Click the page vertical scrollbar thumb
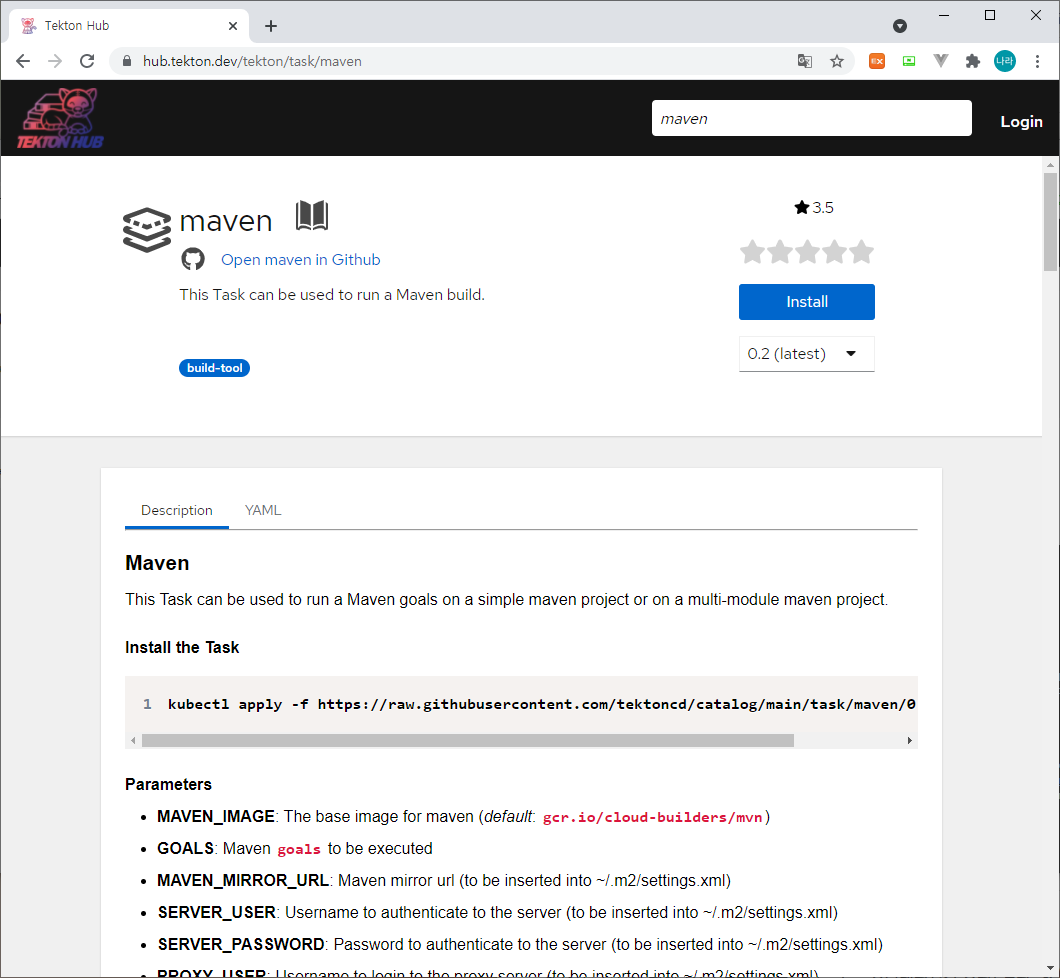The width and height of the screenshot is (1060, 978). (1050, 222)
